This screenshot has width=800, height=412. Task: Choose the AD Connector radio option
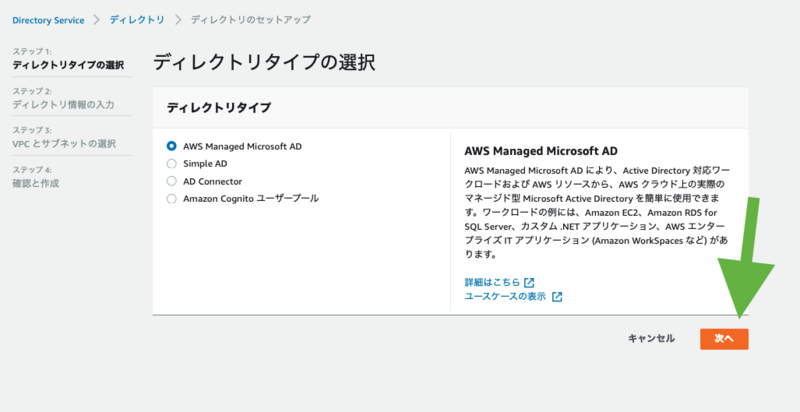click(171, 181)
